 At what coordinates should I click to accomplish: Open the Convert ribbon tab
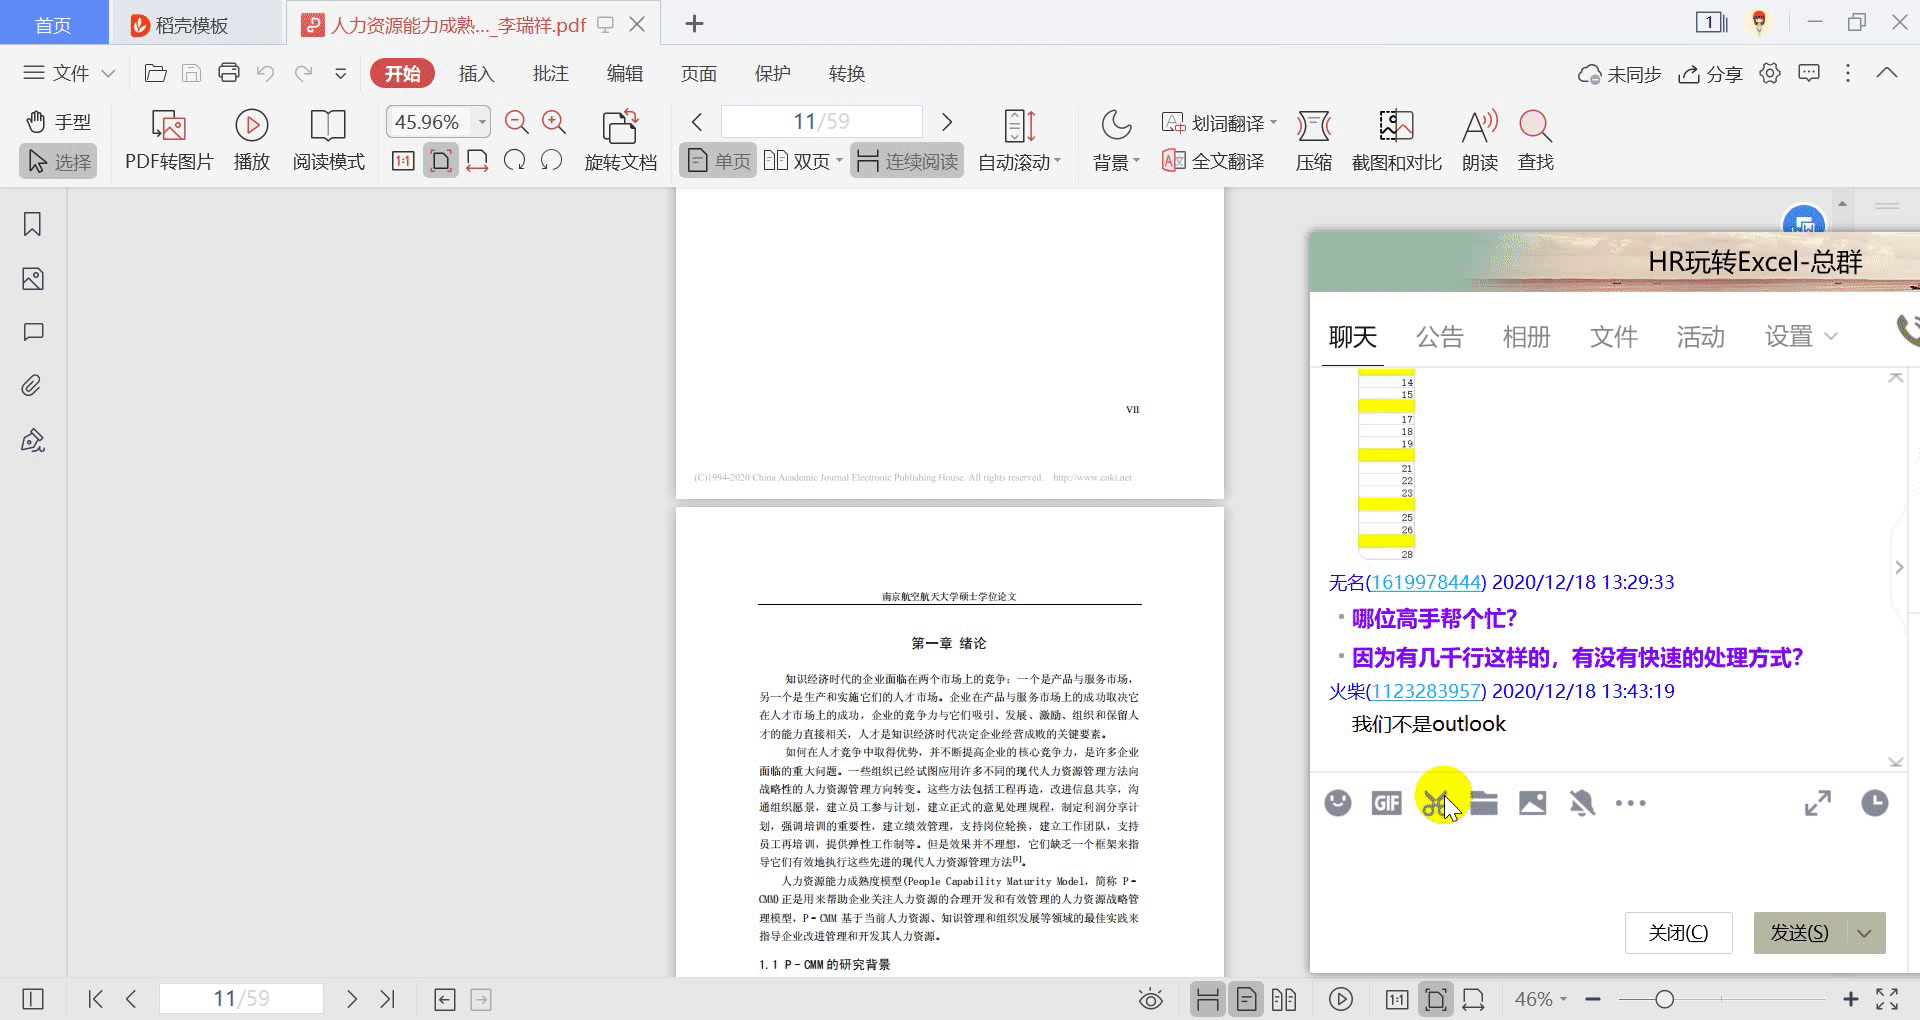pyautogui.click(x=846, y=74)
